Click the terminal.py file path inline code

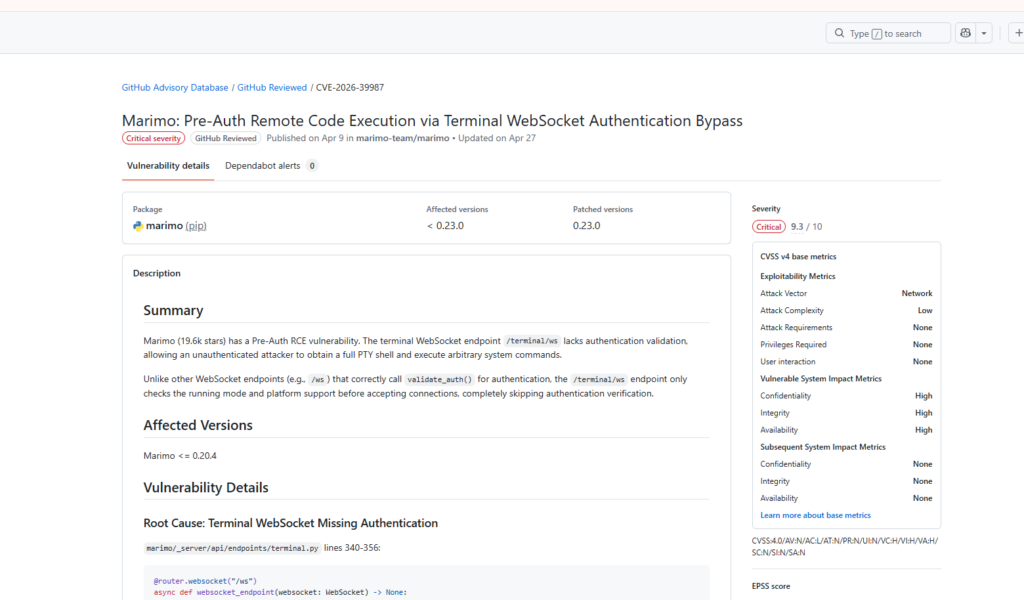232,548
